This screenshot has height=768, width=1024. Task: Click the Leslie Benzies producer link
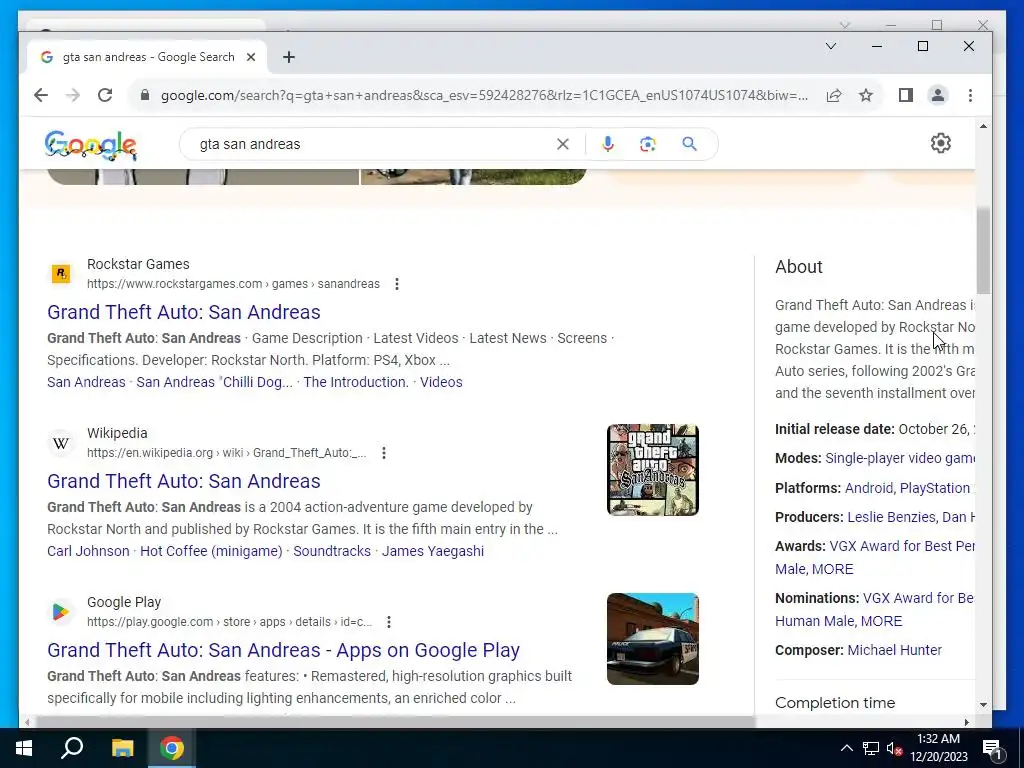[x=891, y=517]
